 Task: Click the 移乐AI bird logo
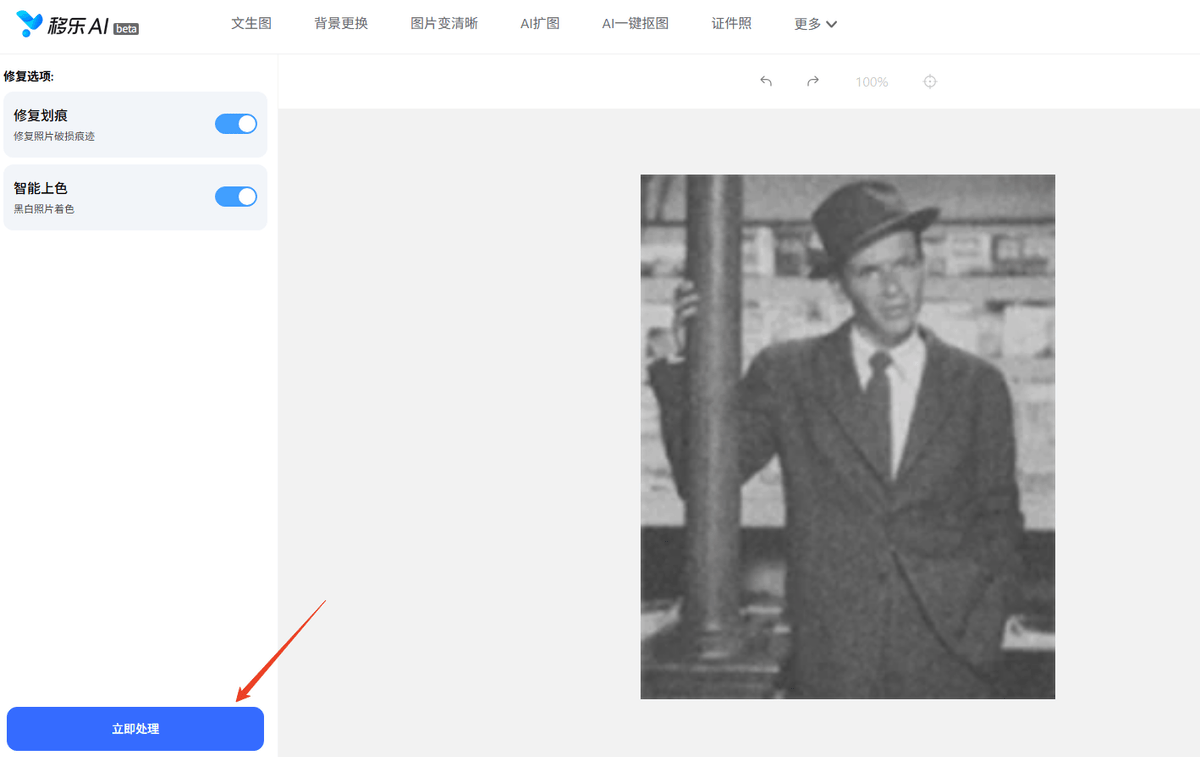tap(30, 24)
